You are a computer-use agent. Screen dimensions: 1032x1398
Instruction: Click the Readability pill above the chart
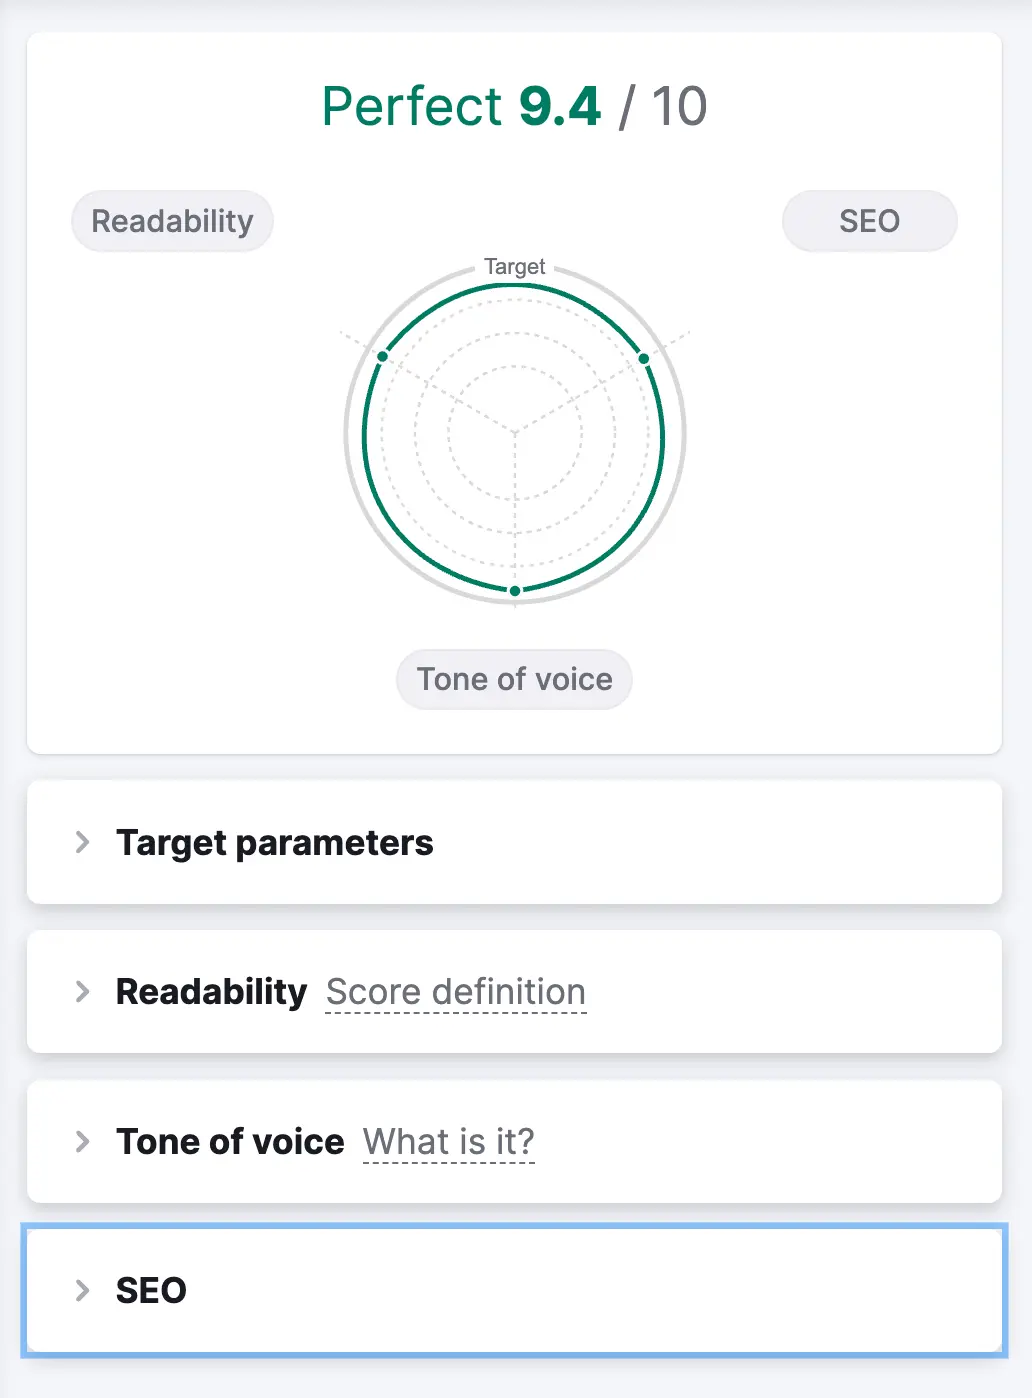pos(172,221)
